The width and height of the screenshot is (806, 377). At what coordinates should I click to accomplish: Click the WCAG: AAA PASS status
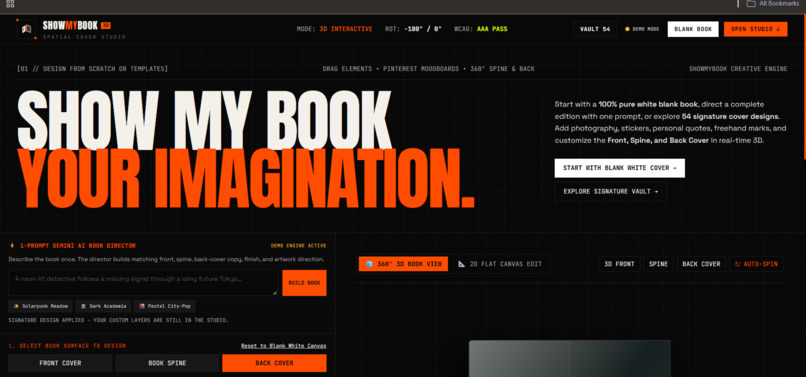(481, 29)
